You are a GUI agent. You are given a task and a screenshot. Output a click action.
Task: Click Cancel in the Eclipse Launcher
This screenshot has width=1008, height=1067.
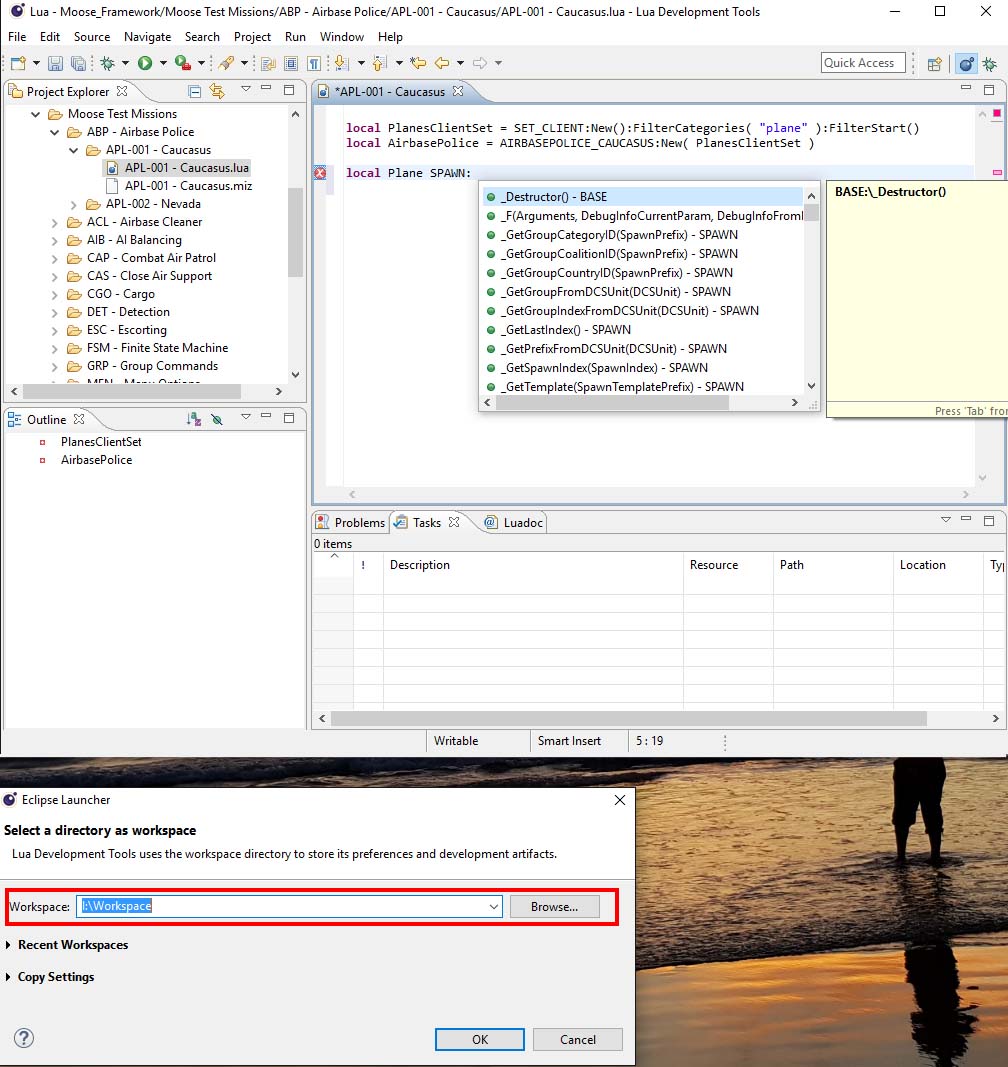point(577,1039)
